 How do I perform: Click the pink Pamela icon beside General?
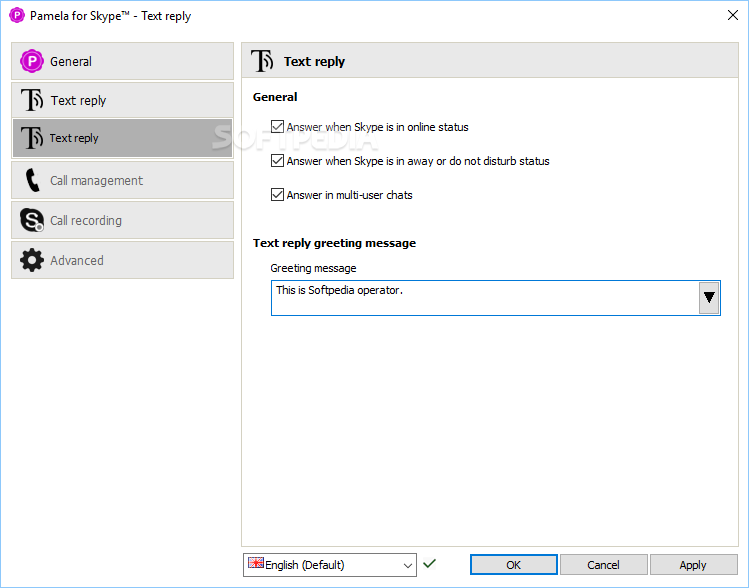tap(32, 61)
